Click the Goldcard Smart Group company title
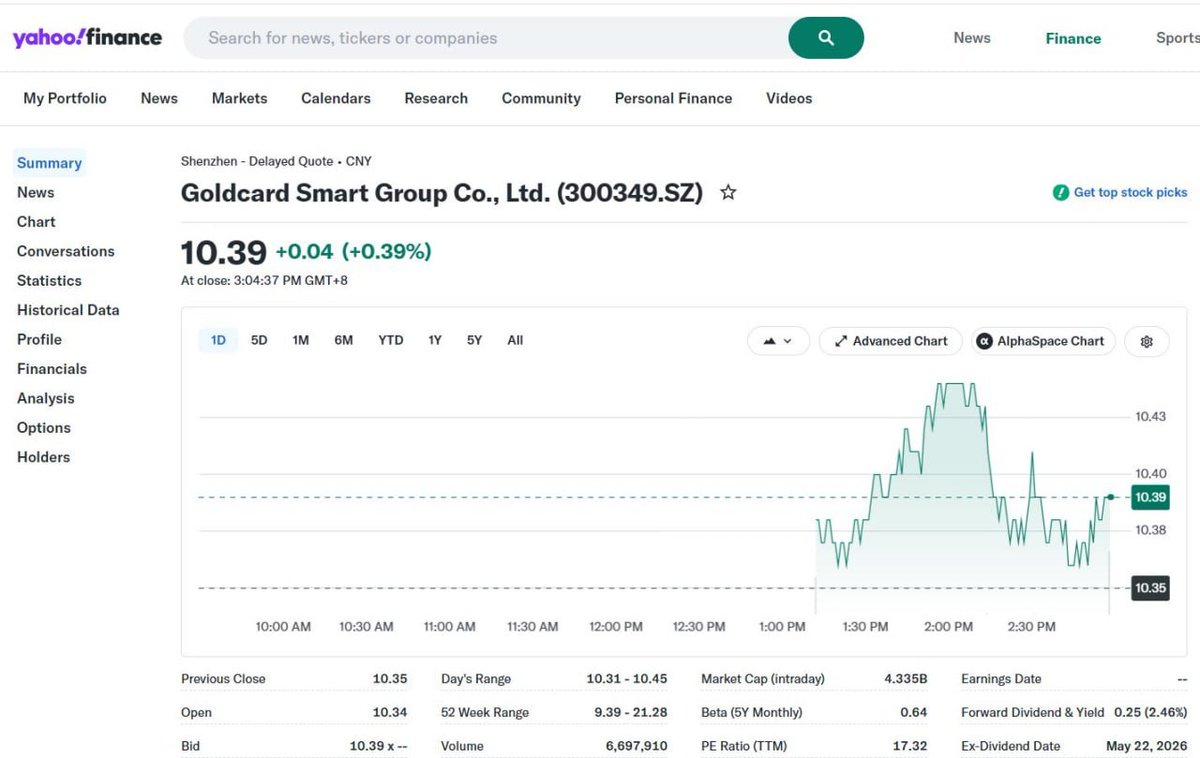The image size is (1200, 758). tap(442, 193)
